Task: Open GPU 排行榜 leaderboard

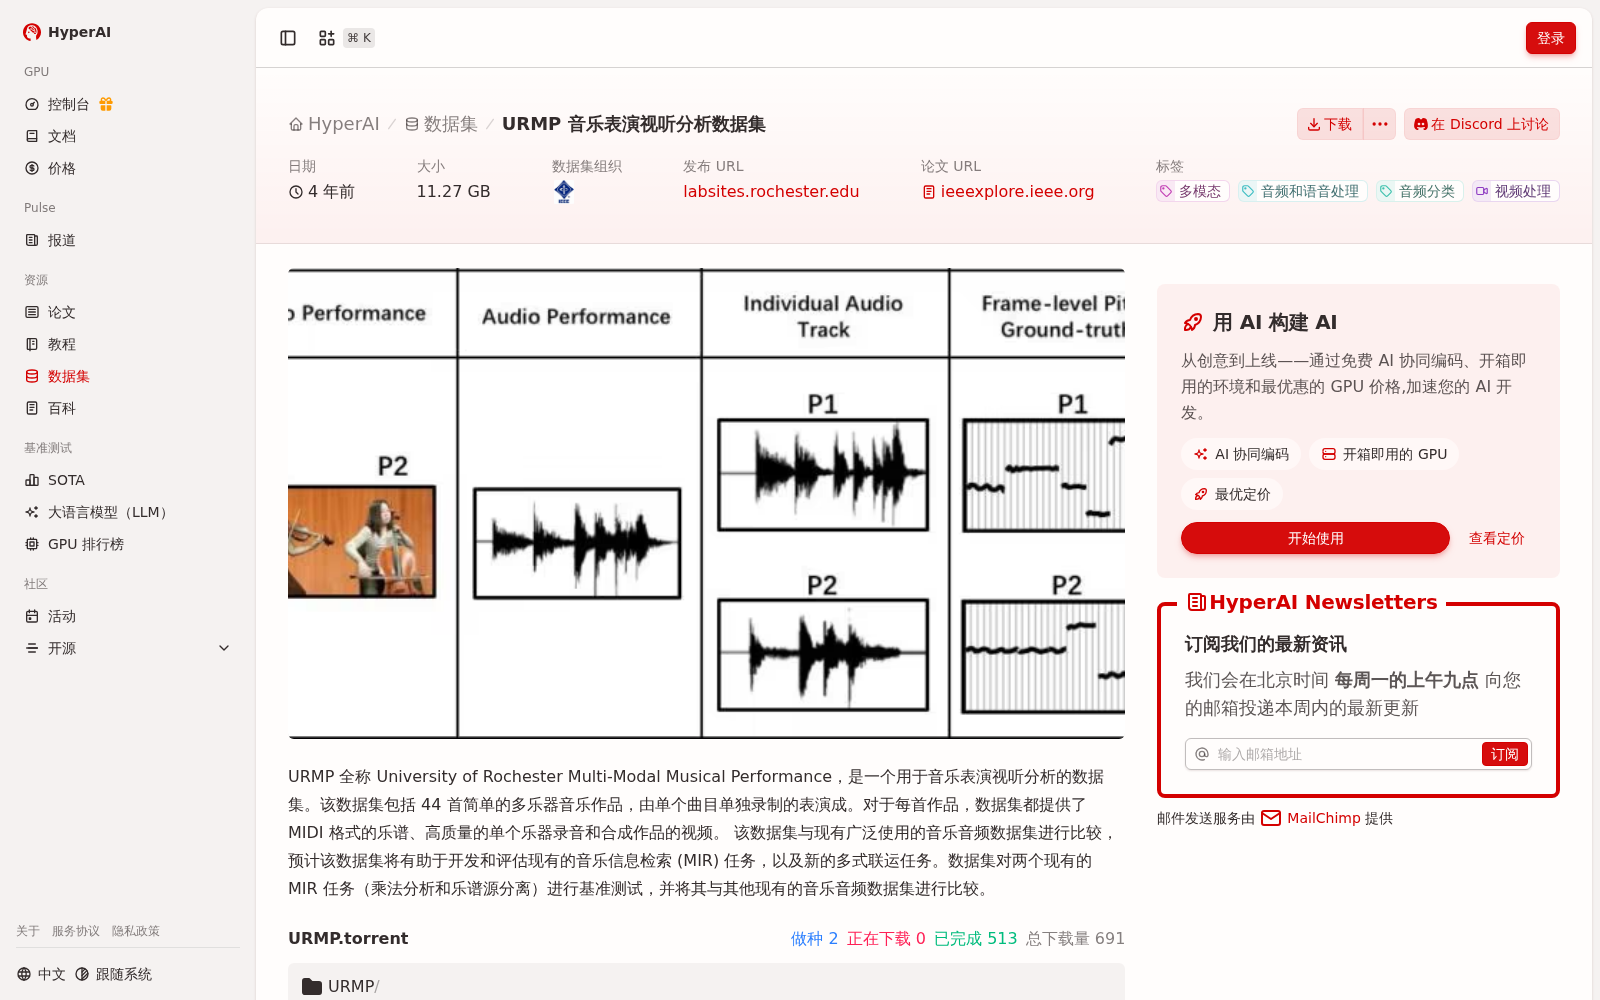Action: click(x=86, y=544)
